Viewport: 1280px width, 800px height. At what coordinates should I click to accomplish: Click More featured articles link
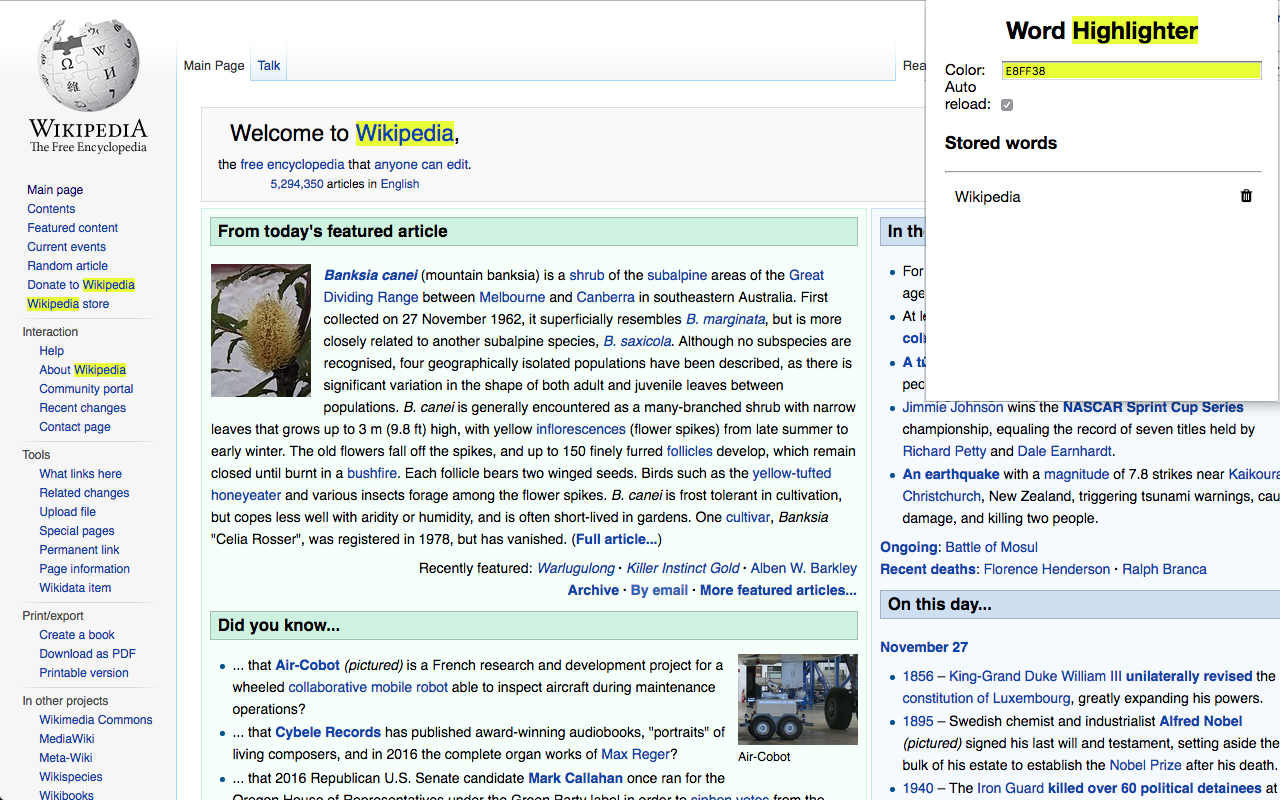[x=778, y=590]
